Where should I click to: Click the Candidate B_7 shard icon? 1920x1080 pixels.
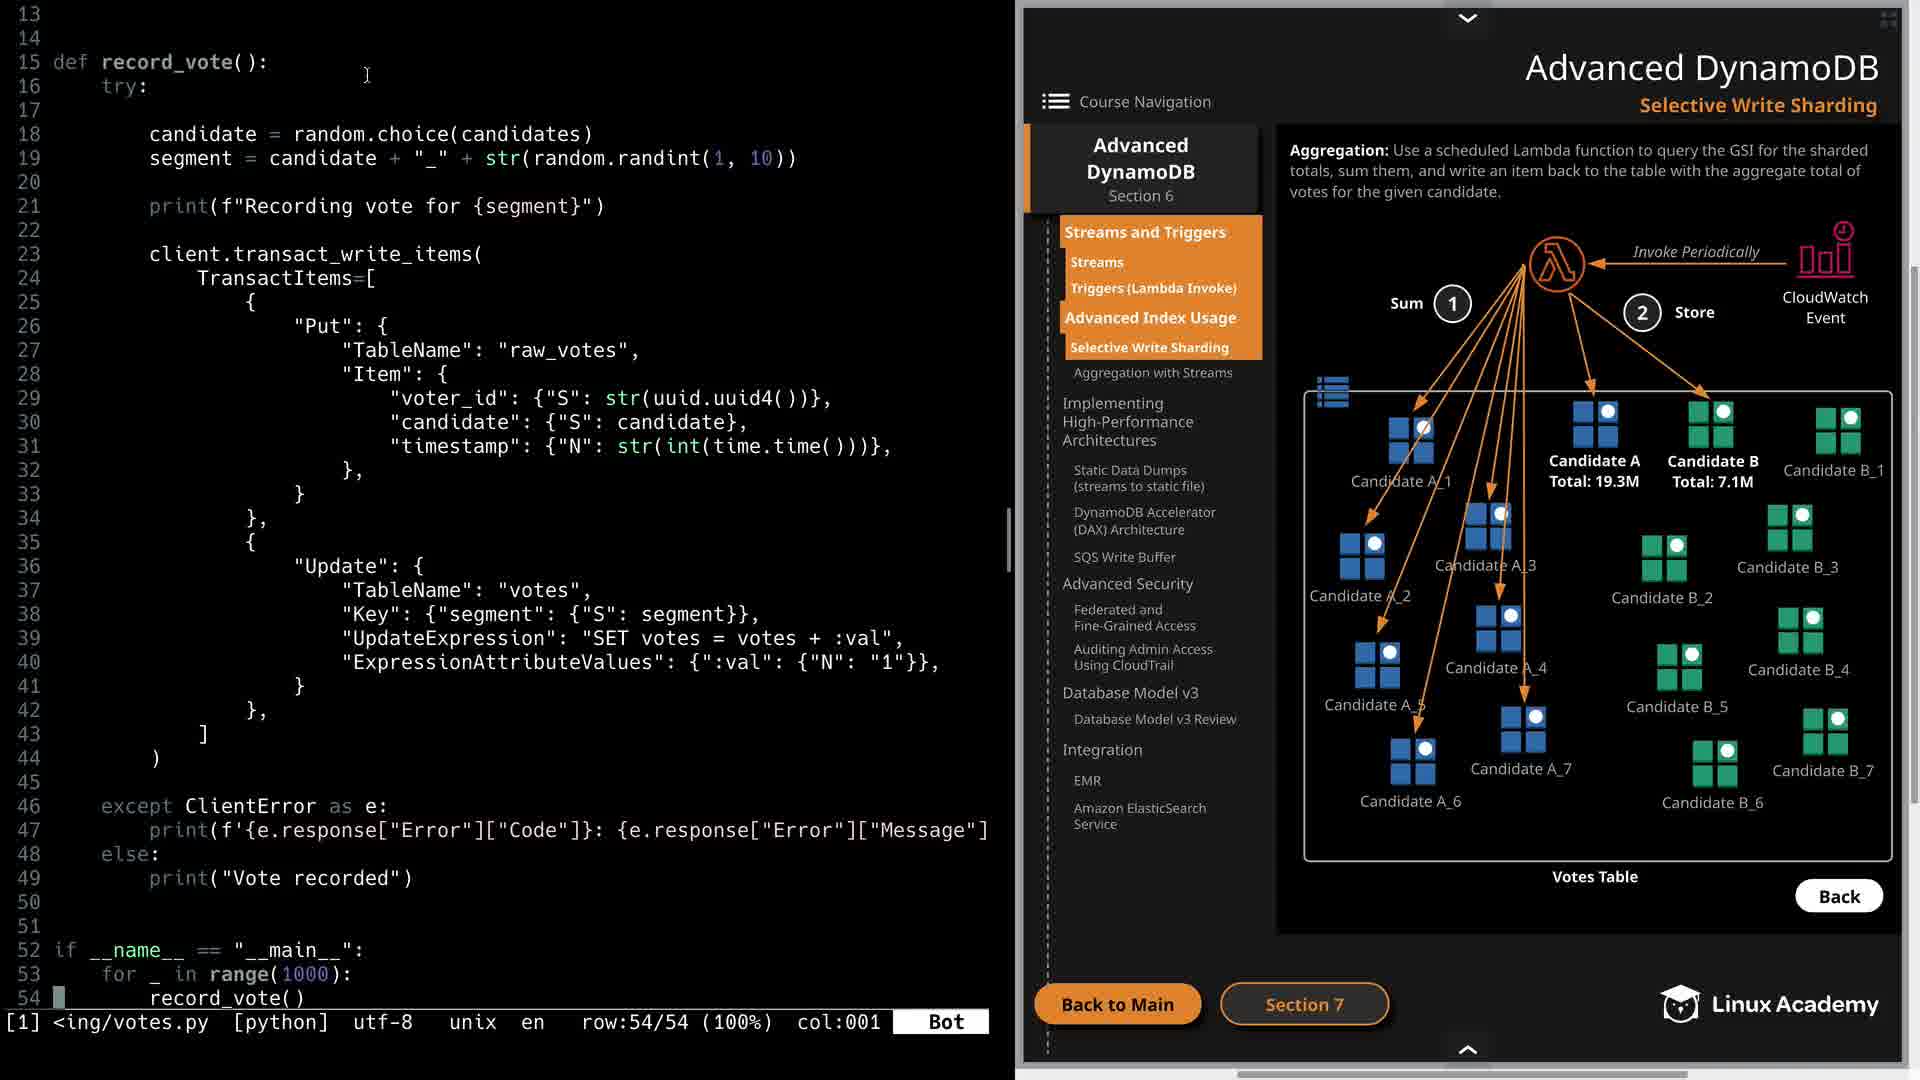pyautogui.click(x=1825, y=731)
